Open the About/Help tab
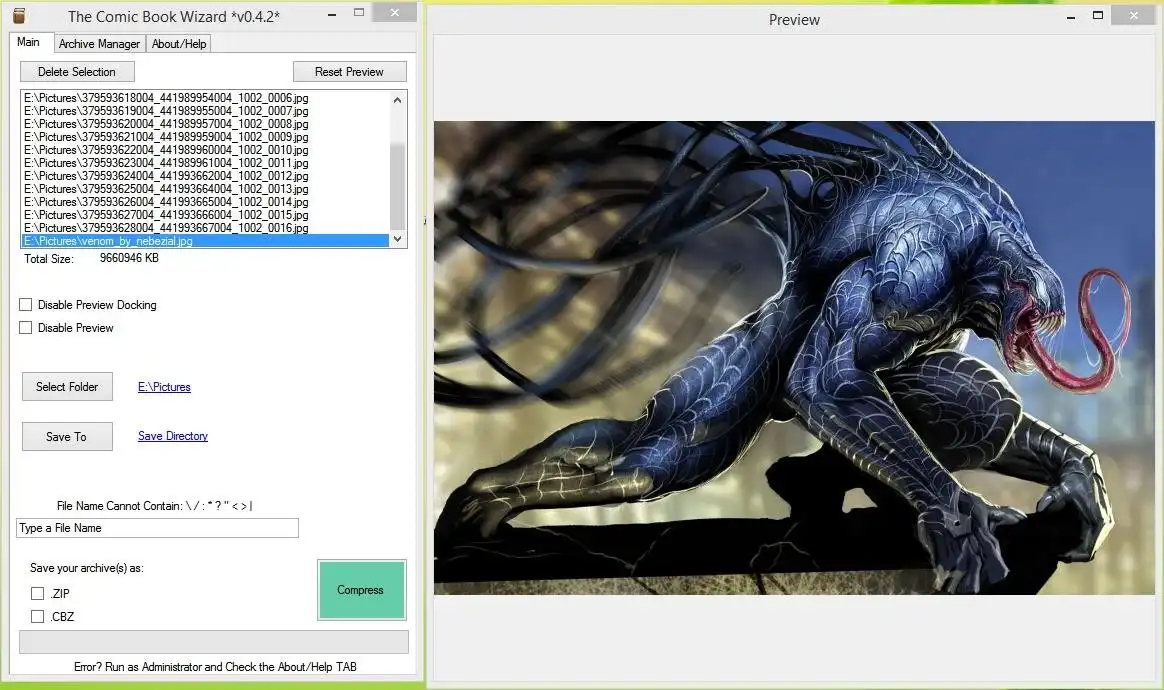This screenshot has height=690, width=1164. 179,44
